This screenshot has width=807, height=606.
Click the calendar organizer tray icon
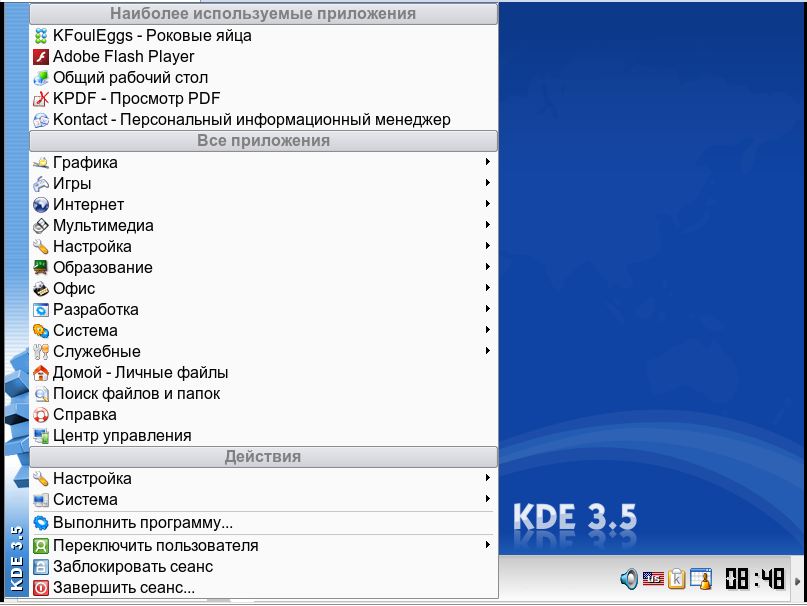701,579
